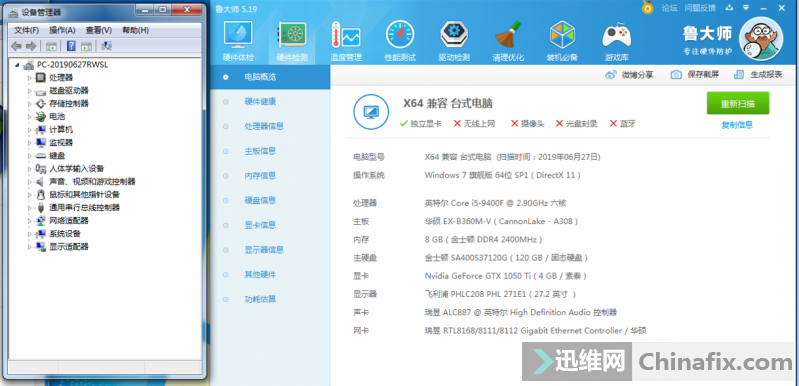Open the 鲁大师 main menu dropdown arrow

tap(746, 8)
